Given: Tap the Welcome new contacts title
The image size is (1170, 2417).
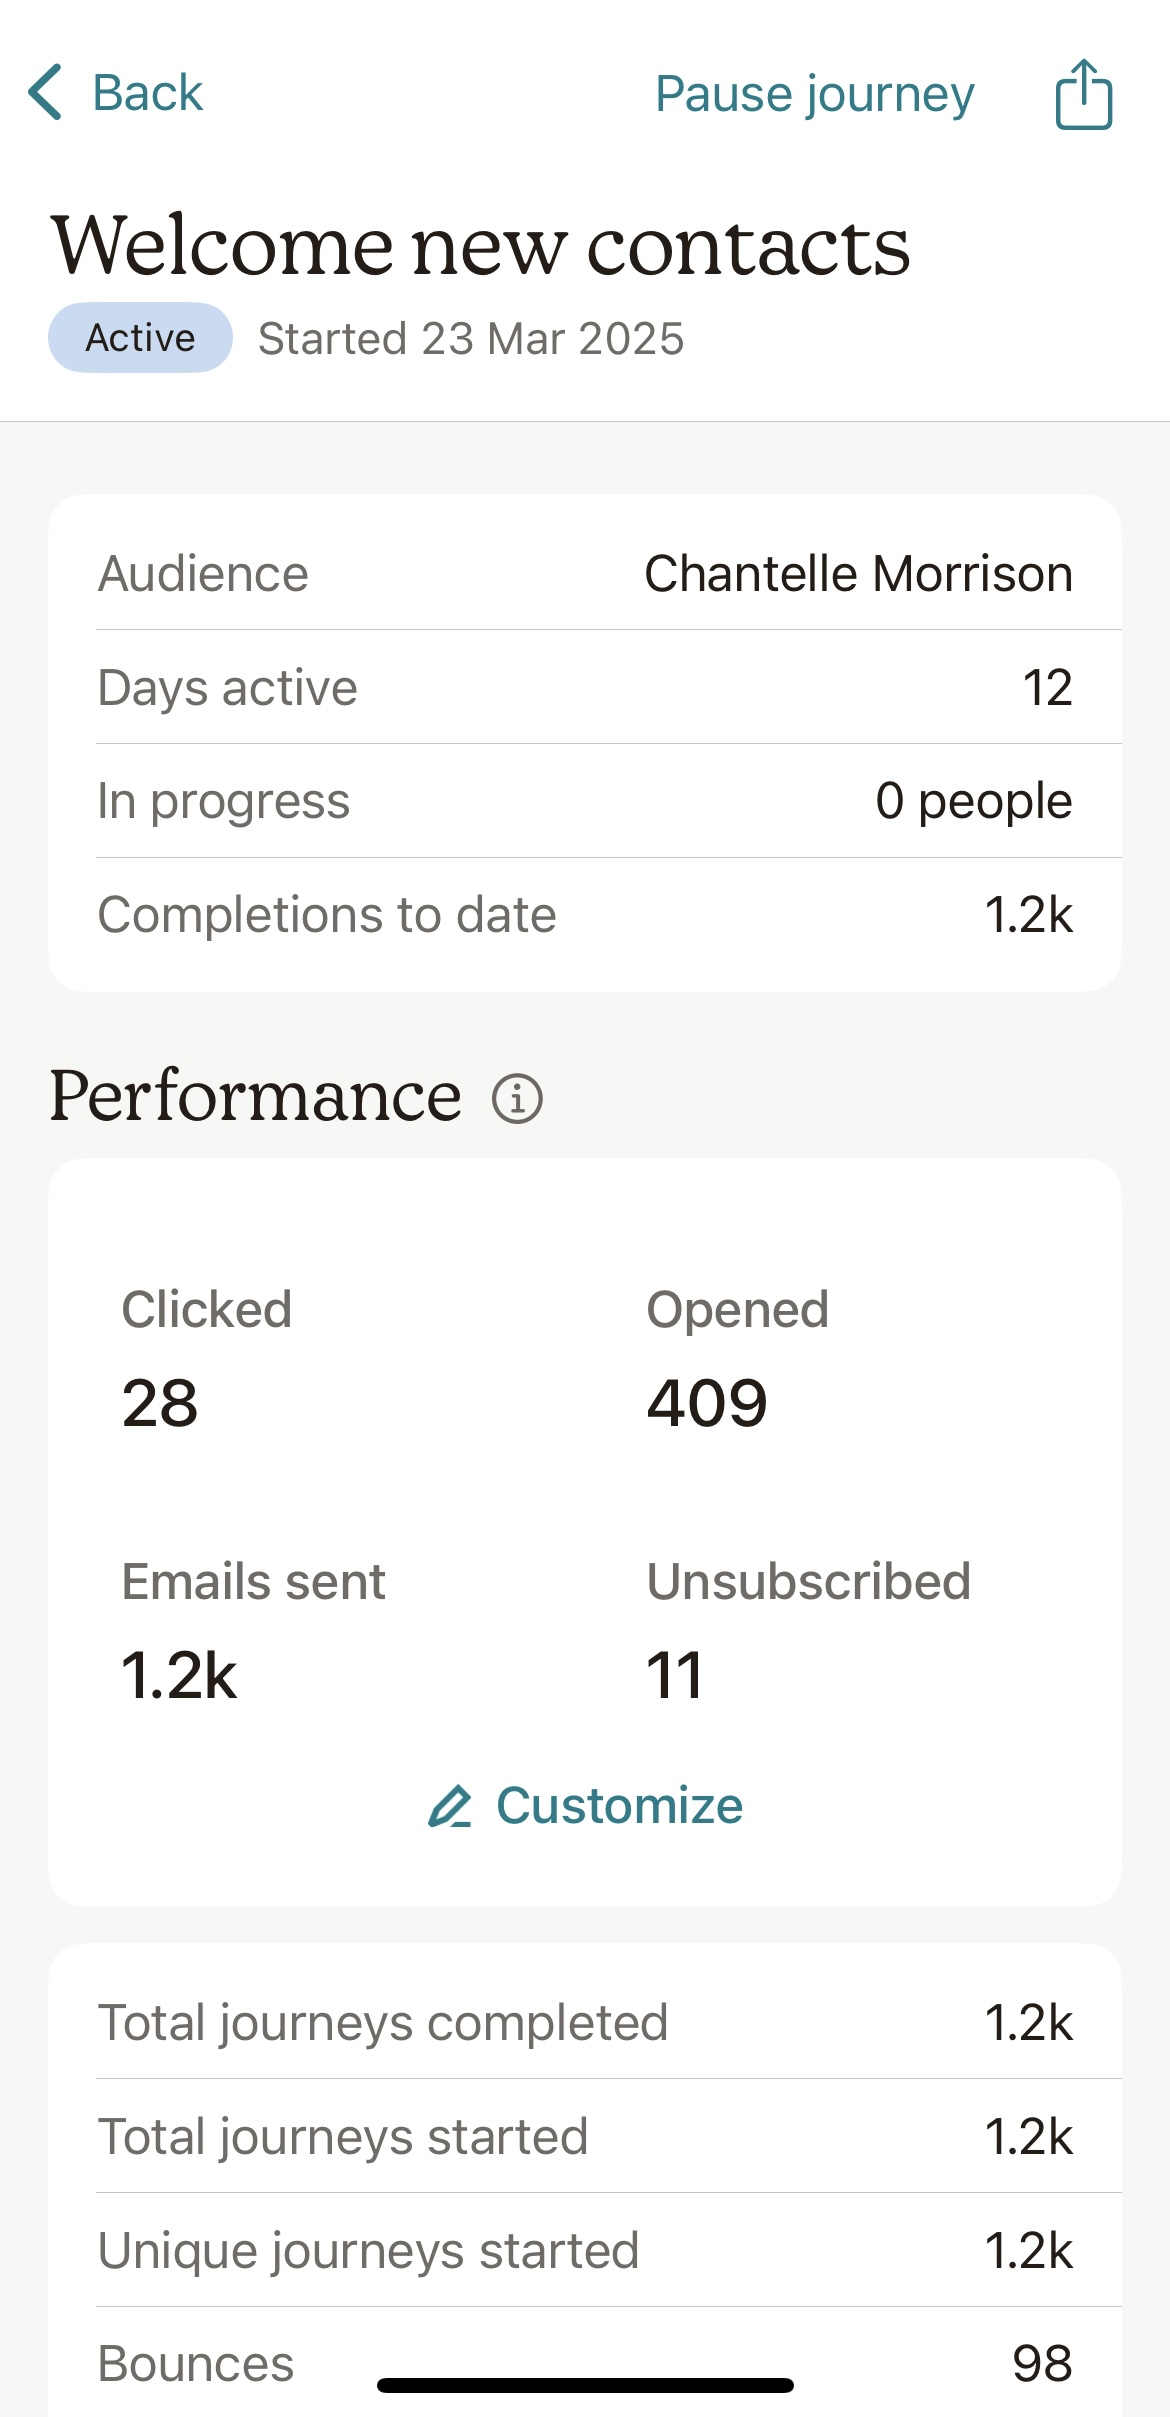Looking at the screenshot, I should (480, 246).
